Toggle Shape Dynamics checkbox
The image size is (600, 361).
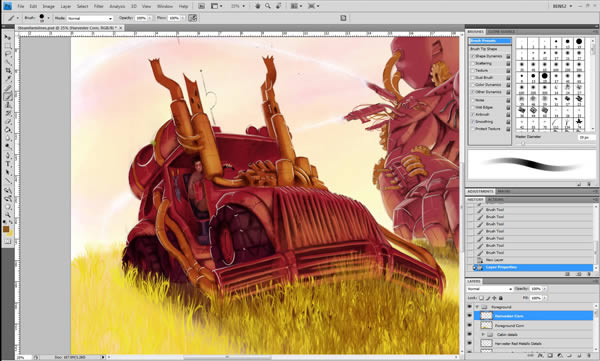click(473, 56)
